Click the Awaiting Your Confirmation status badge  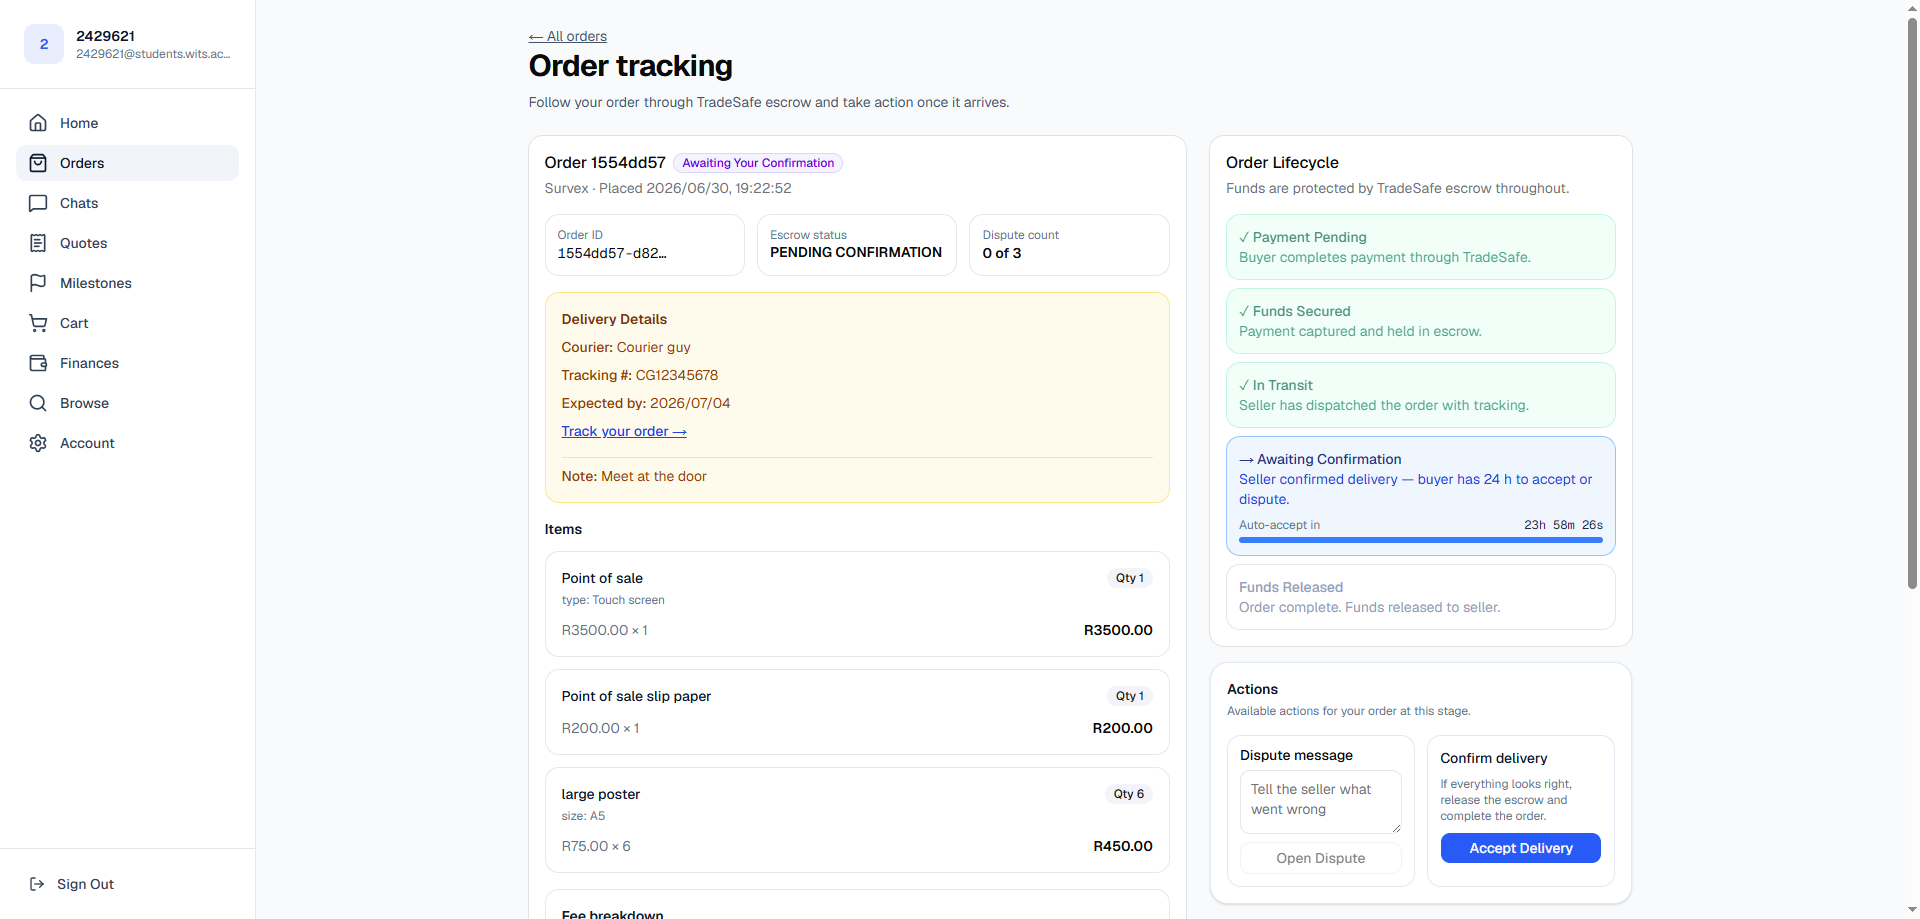click(x=758, y=163)
